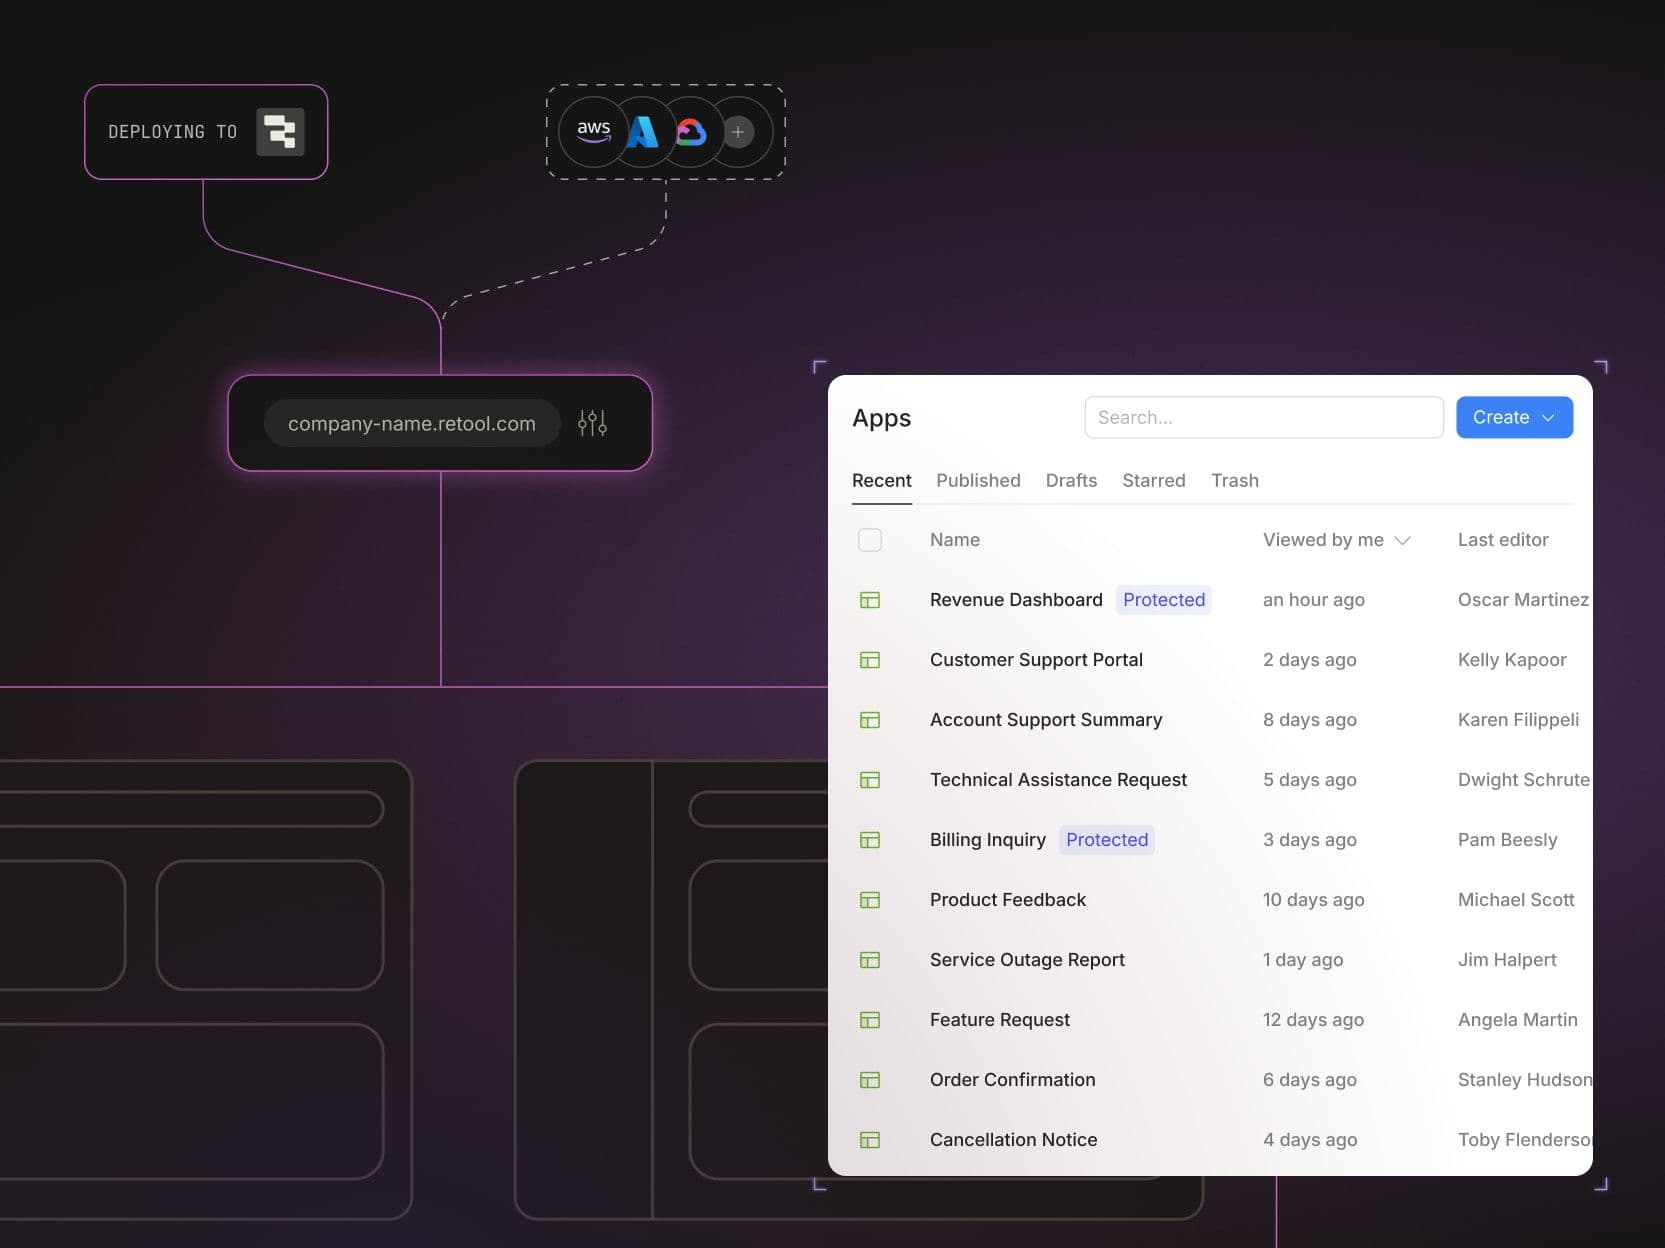This screenshot has width=1665, height=1248.
Task: Click the Protected badge on Revenue Dashboard
Action: (1164, 600)
